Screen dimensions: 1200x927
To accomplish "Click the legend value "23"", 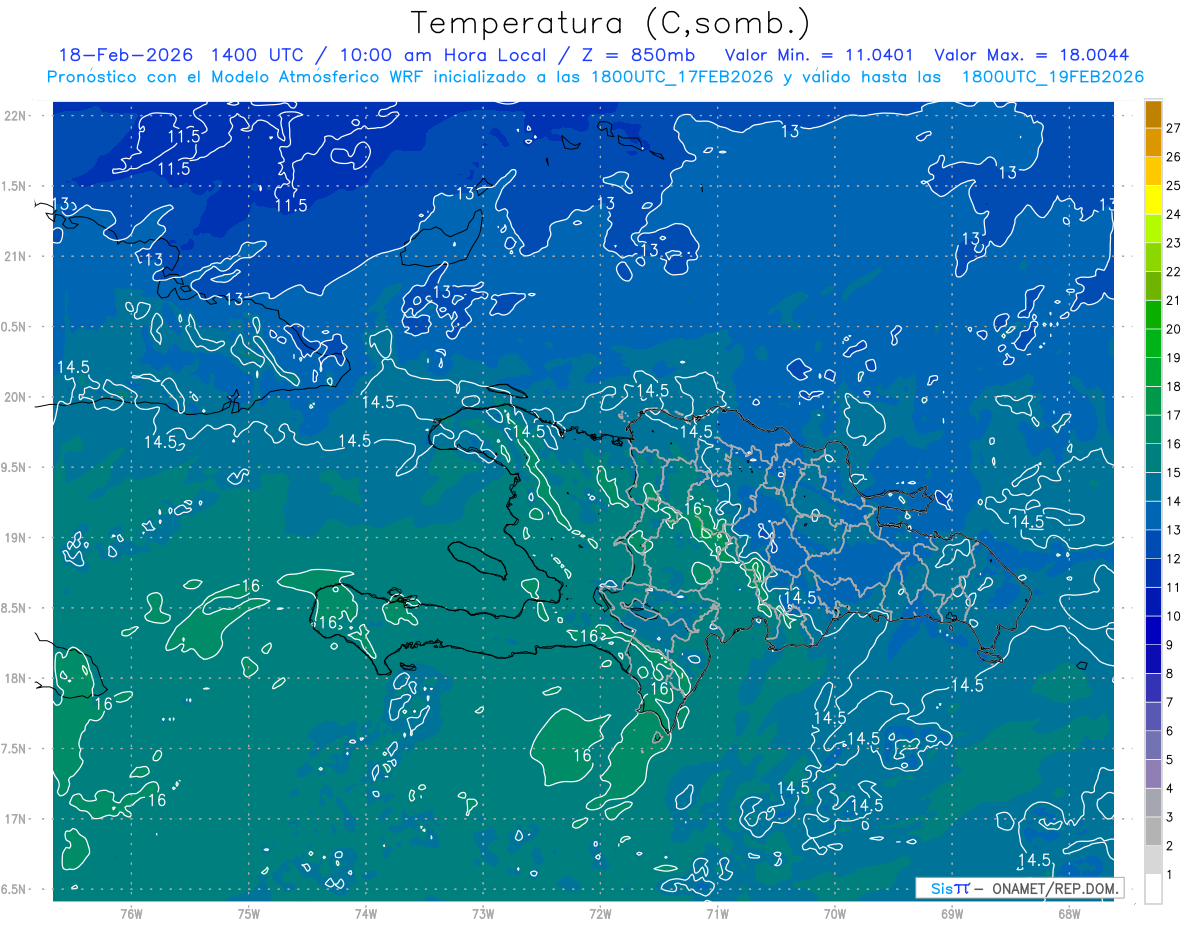I will (1174, 243).
